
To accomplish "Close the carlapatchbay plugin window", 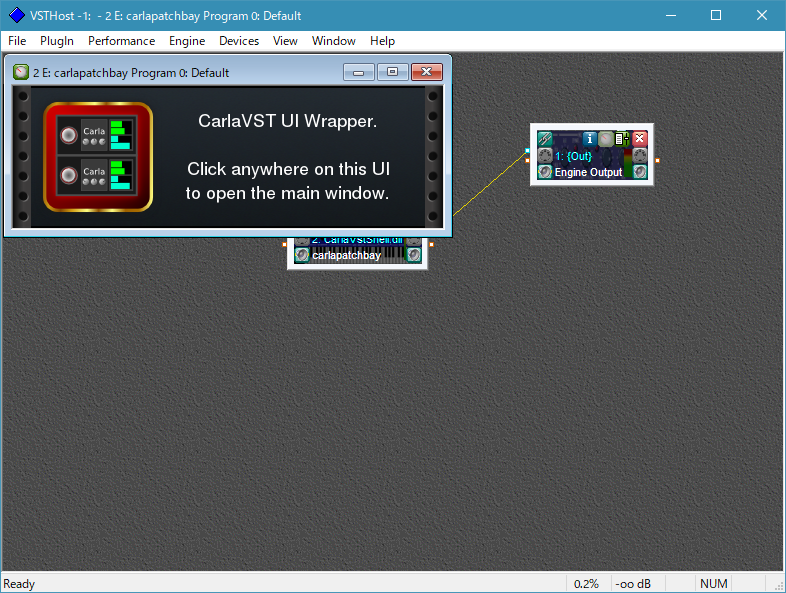I will (x=427, y=72).
